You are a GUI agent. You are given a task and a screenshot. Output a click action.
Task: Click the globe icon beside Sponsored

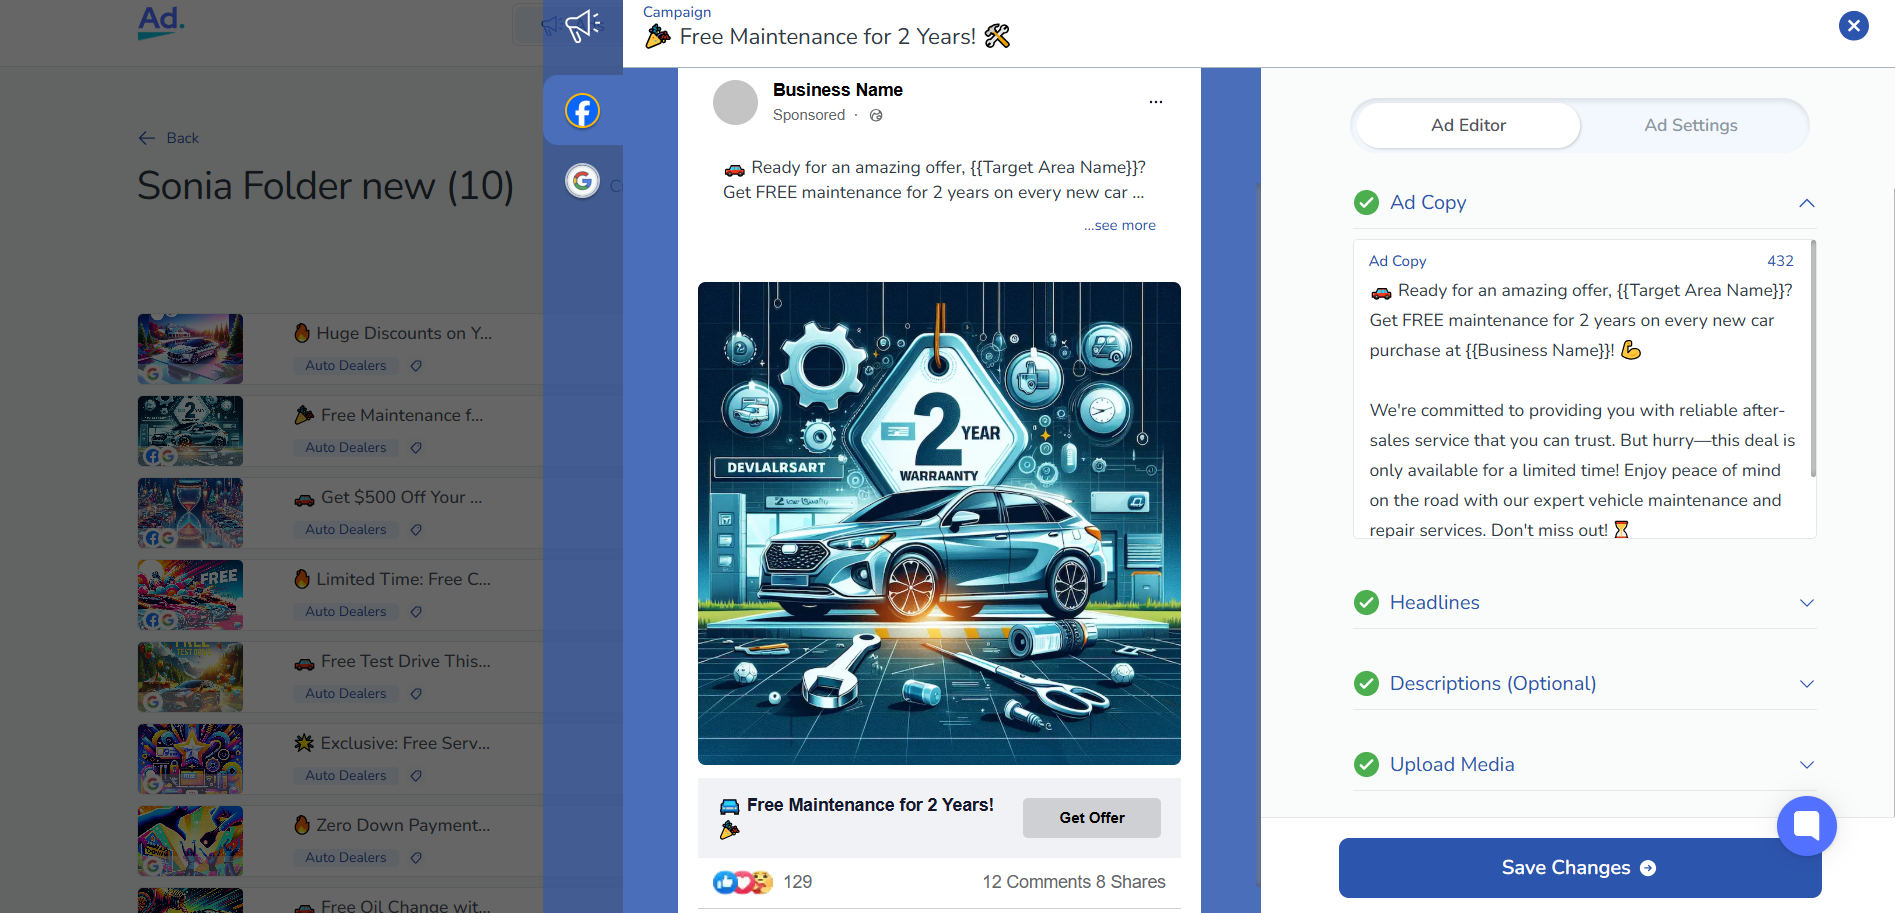point(876,115)
